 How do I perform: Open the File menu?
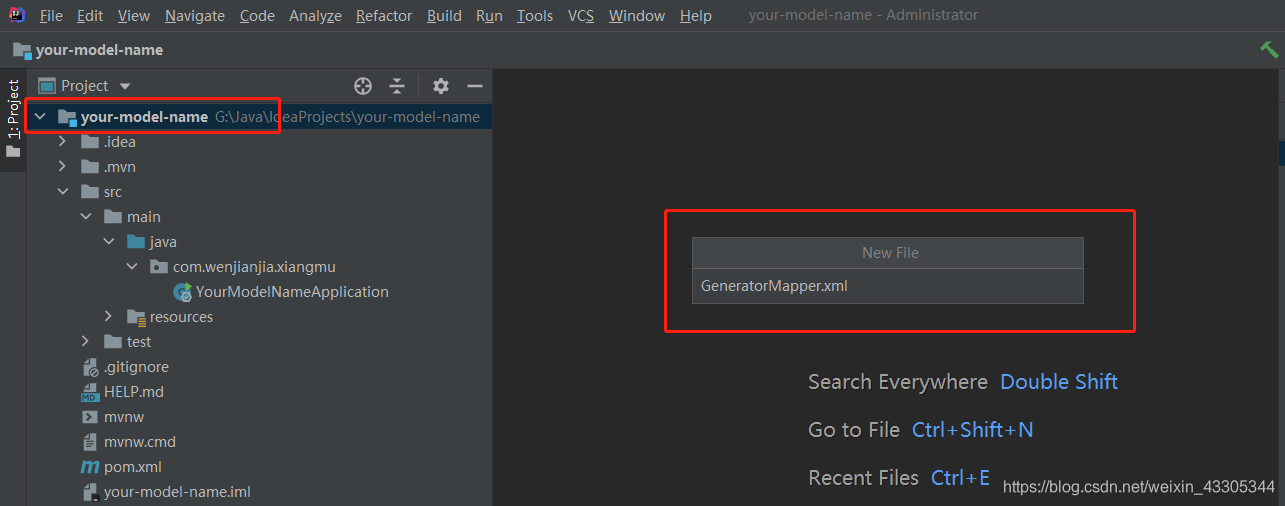tap(51, 15)
